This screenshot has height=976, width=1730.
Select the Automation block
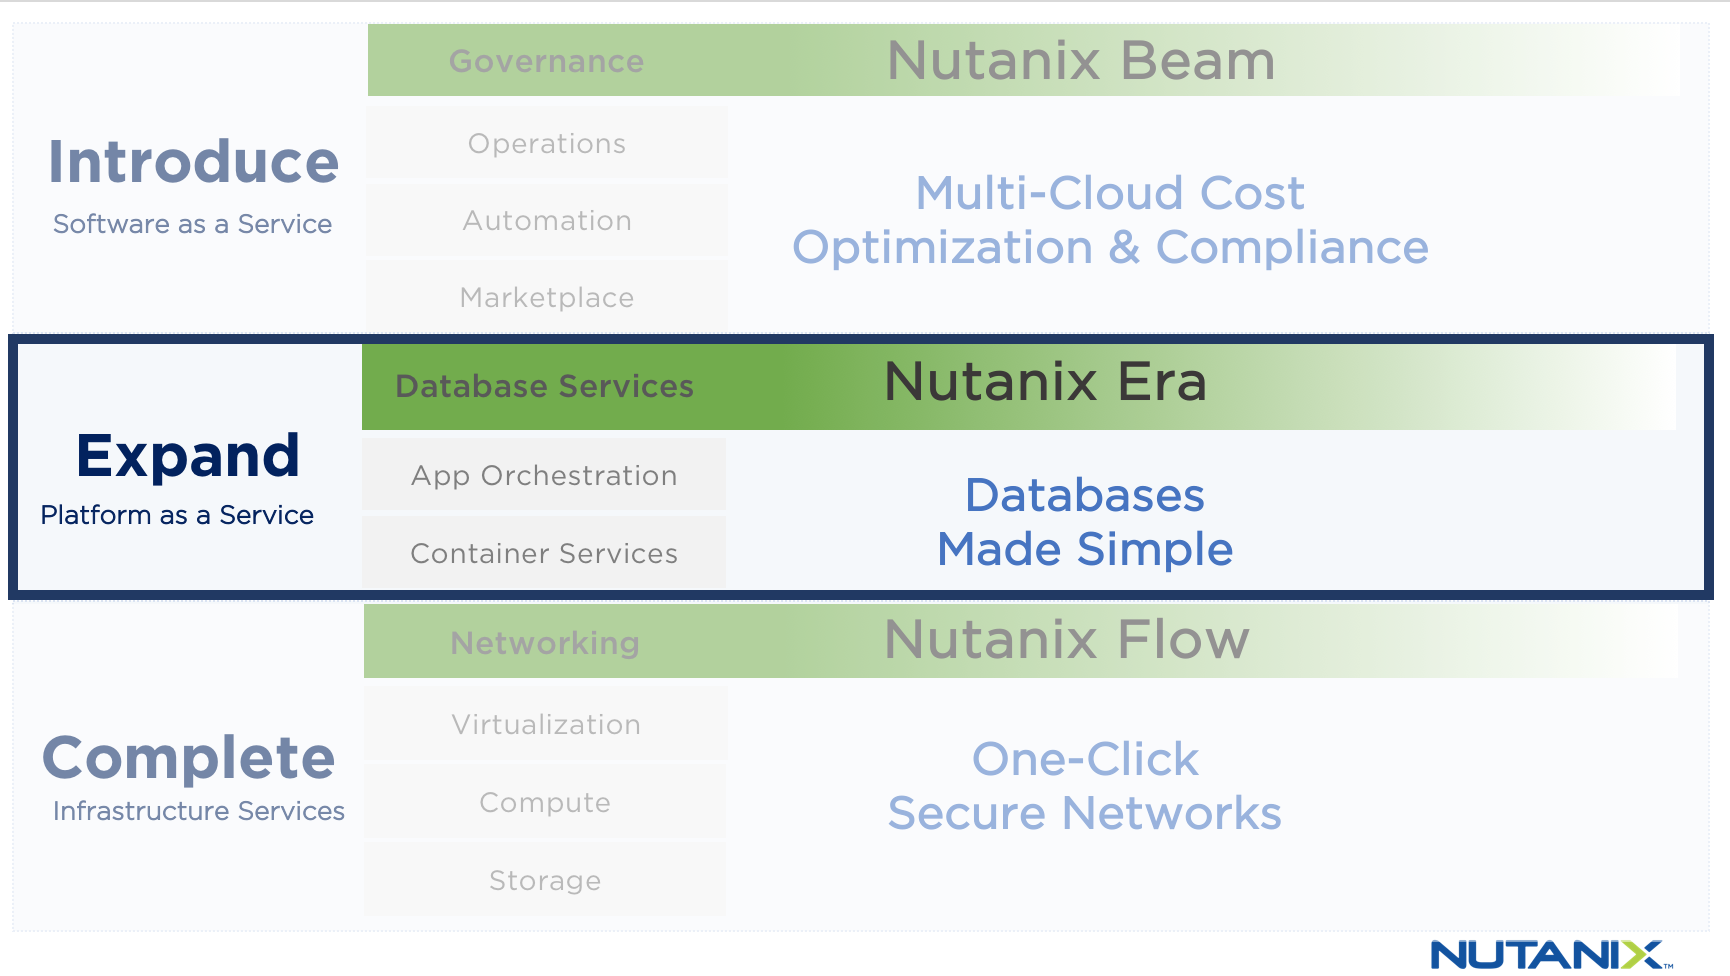(546, 221)
